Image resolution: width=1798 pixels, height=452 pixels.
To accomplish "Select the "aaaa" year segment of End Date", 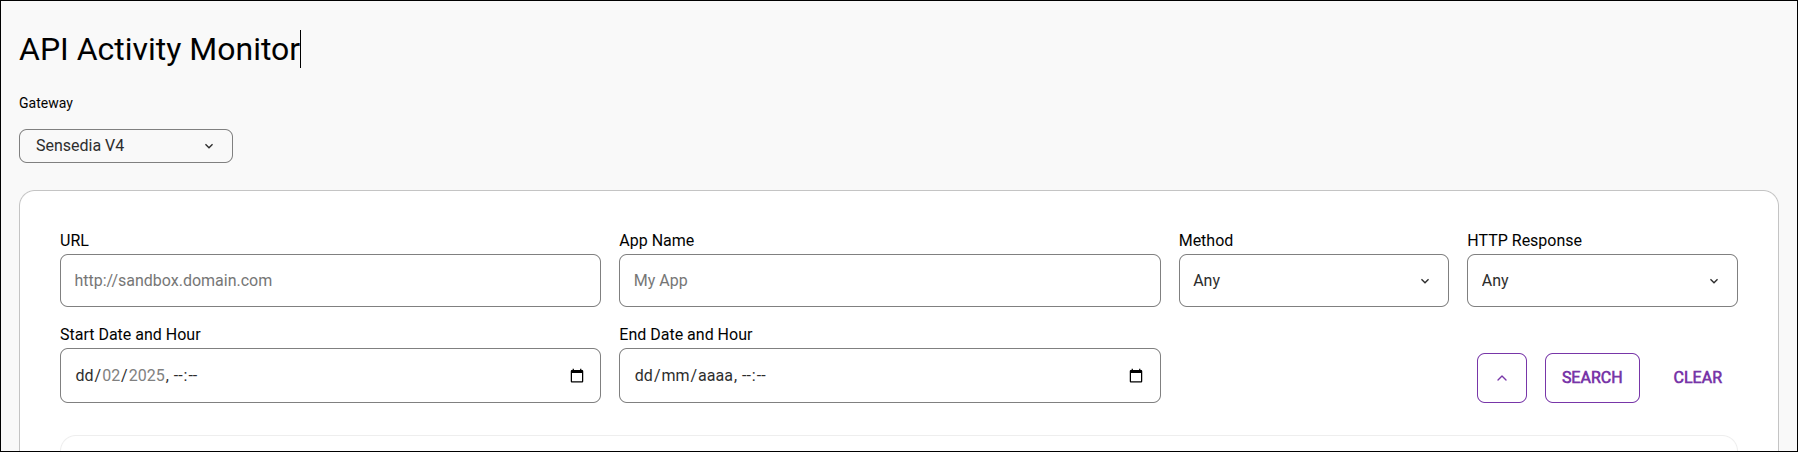I will point(715,376).
